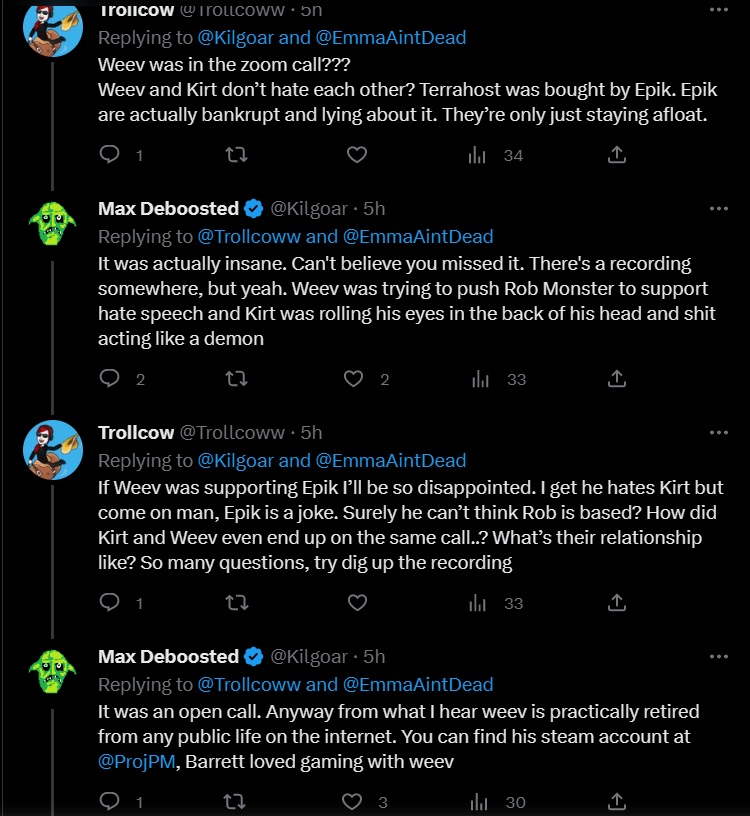Click Trollcow's avatar on "so disappointed" tweet

click(52, 450)
